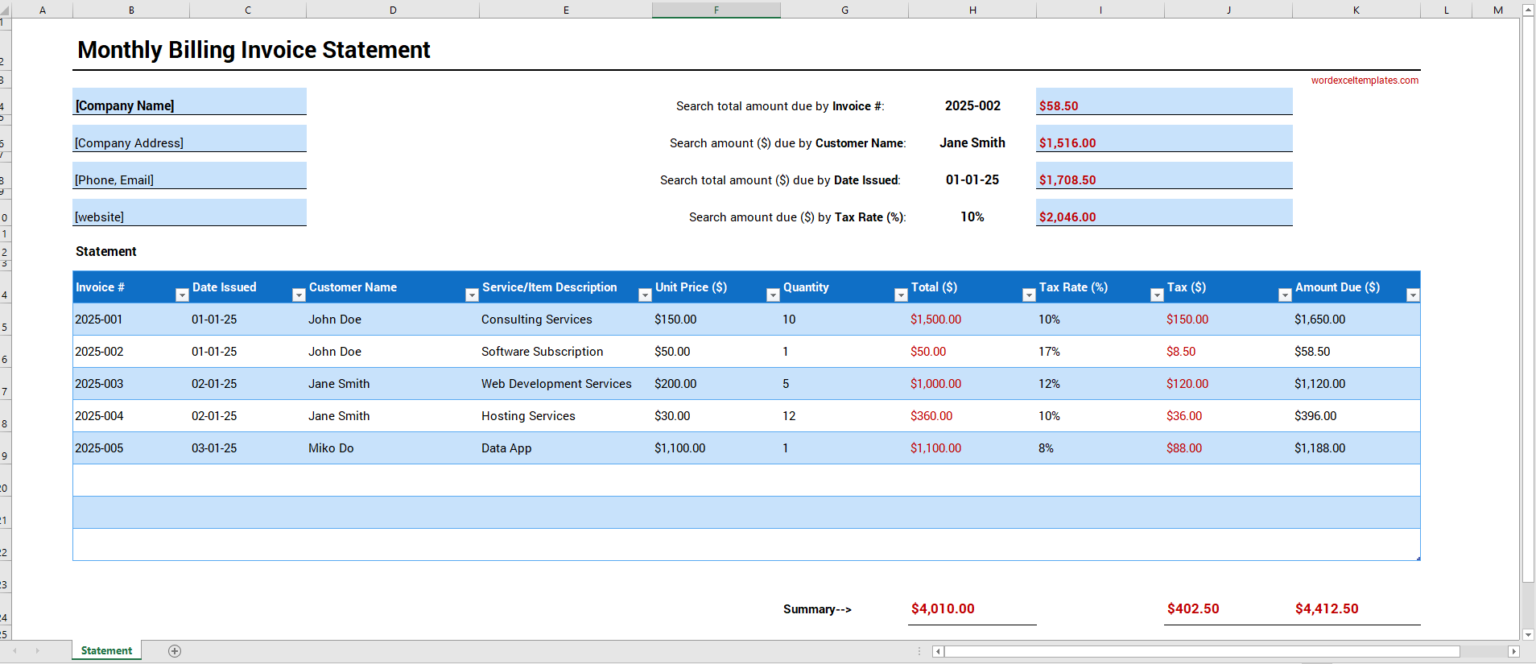The height and width of the screenshot is (664, 1536).
Task: Open the Invoice # filter dropdown
Action: pyautogui.click(x=181, y=295)
